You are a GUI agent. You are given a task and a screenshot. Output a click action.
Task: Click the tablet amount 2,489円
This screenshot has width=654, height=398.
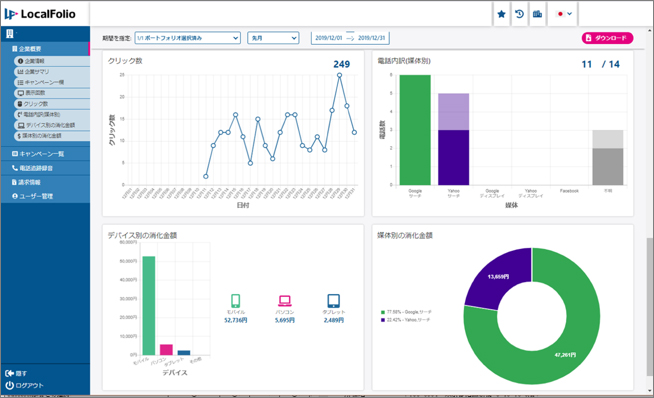click(x=334, y=320)
